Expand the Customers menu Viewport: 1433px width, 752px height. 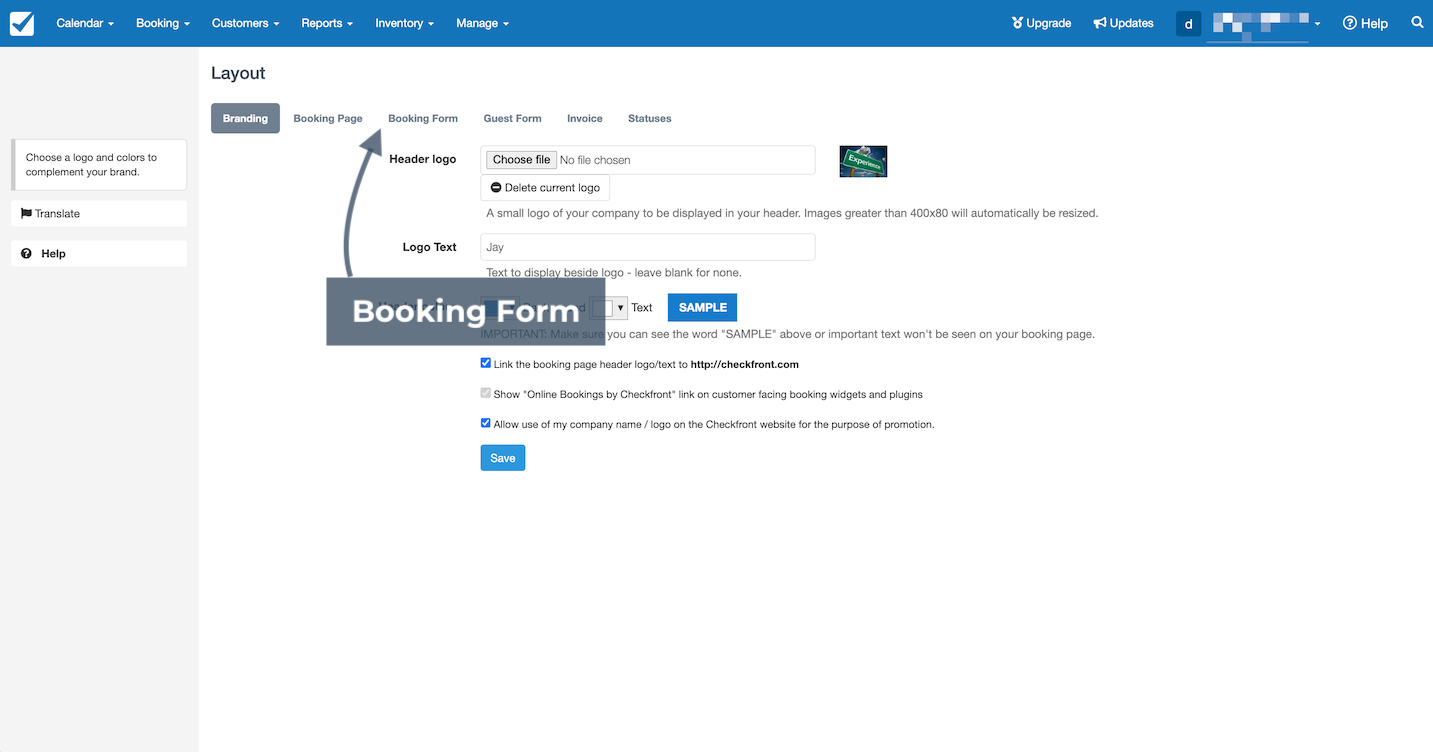[x=245, y=23]
